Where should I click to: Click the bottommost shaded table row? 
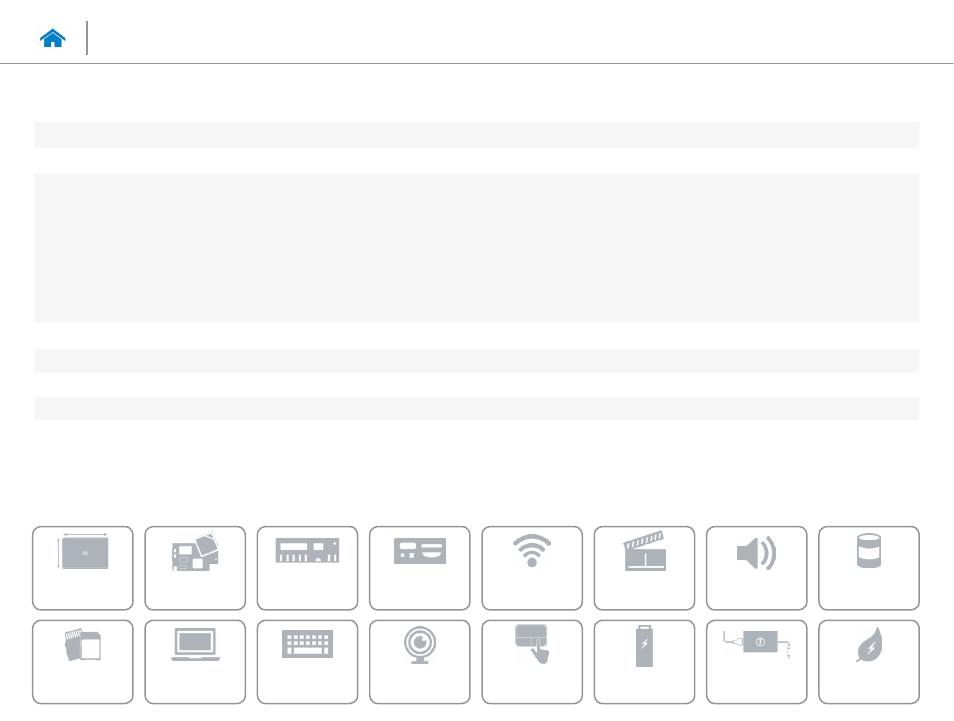476,408
